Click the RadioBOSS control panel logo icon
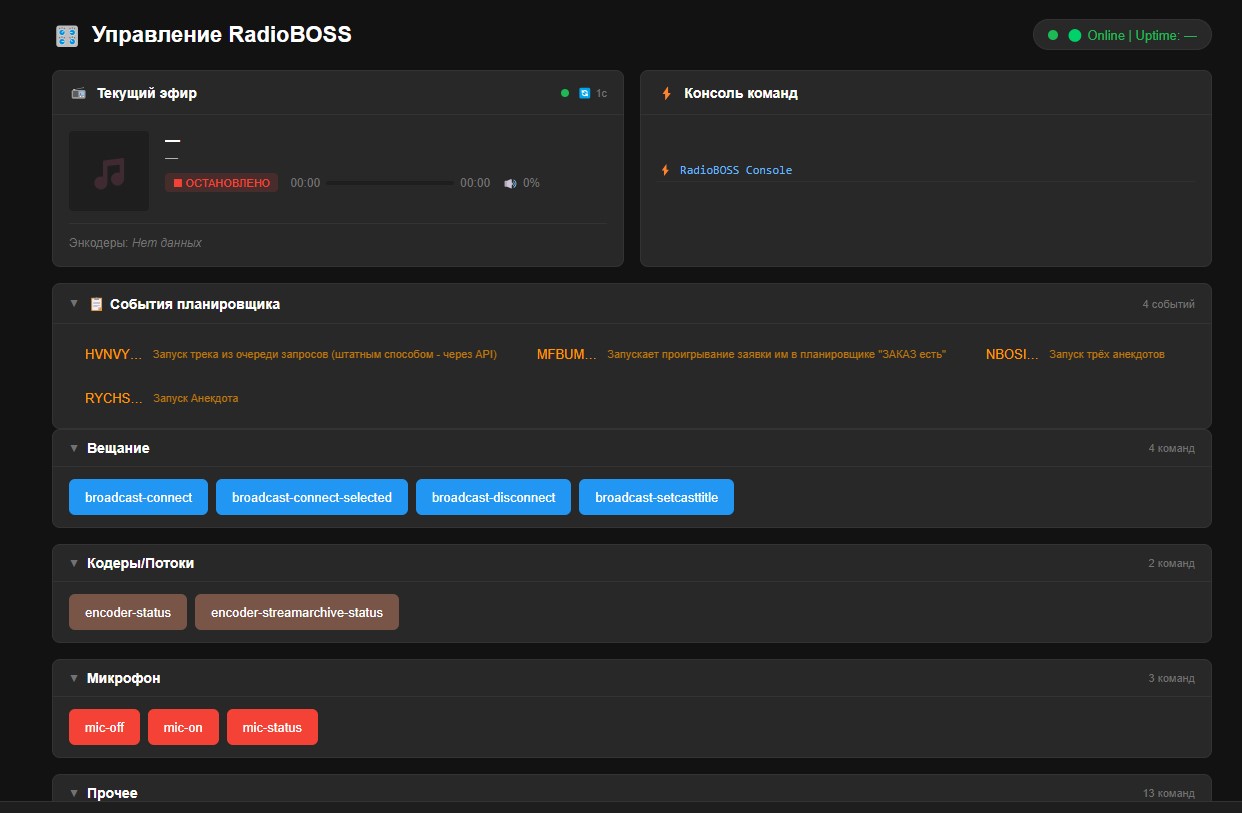This screenshot has width=1242, height=813. coord(67,36)
